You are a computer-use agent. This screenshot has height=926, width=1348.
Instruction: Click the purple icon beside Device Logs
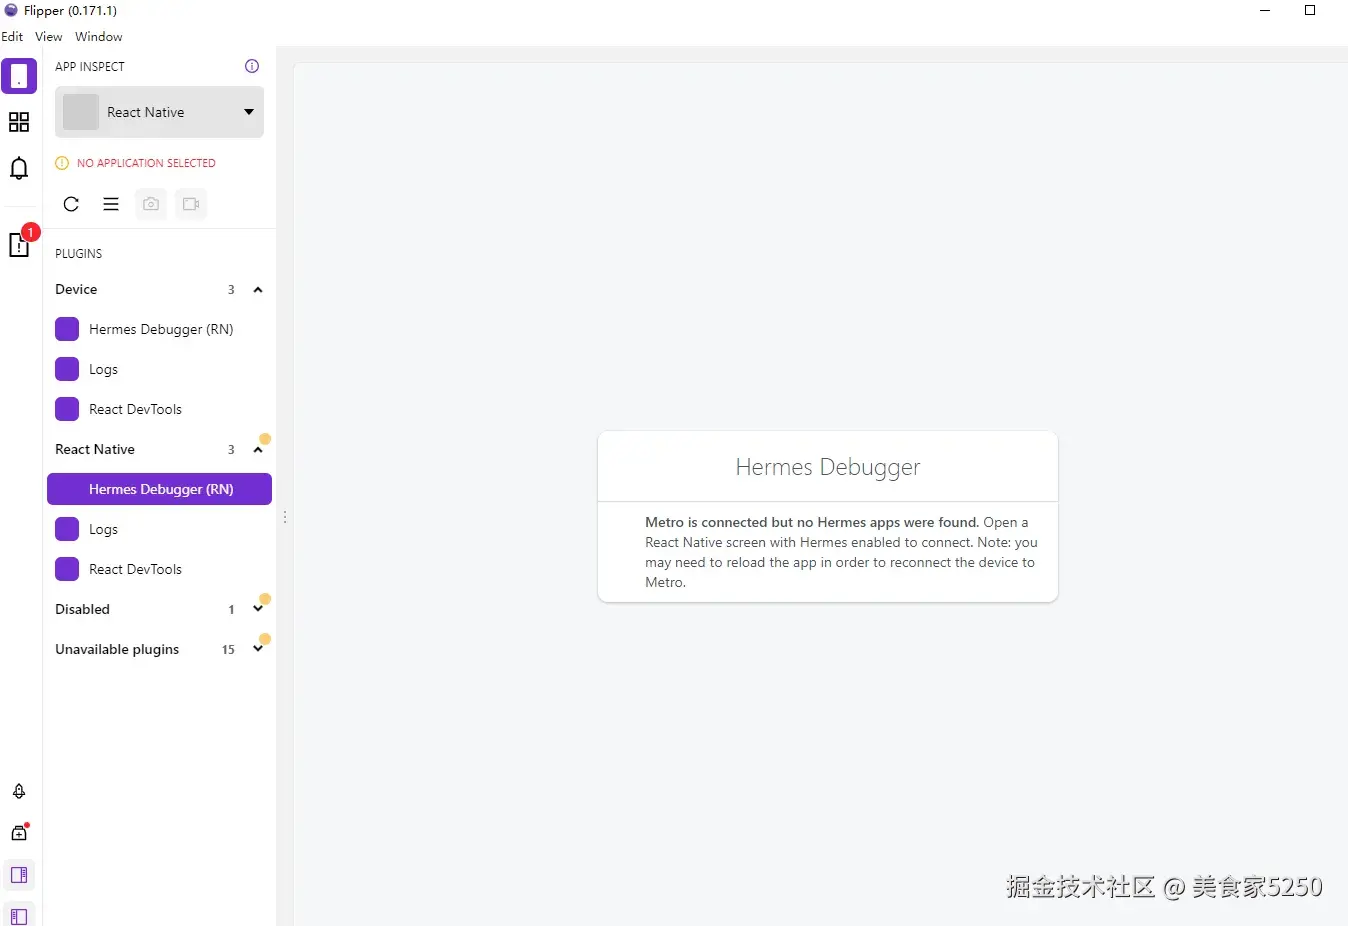point(67,369)
